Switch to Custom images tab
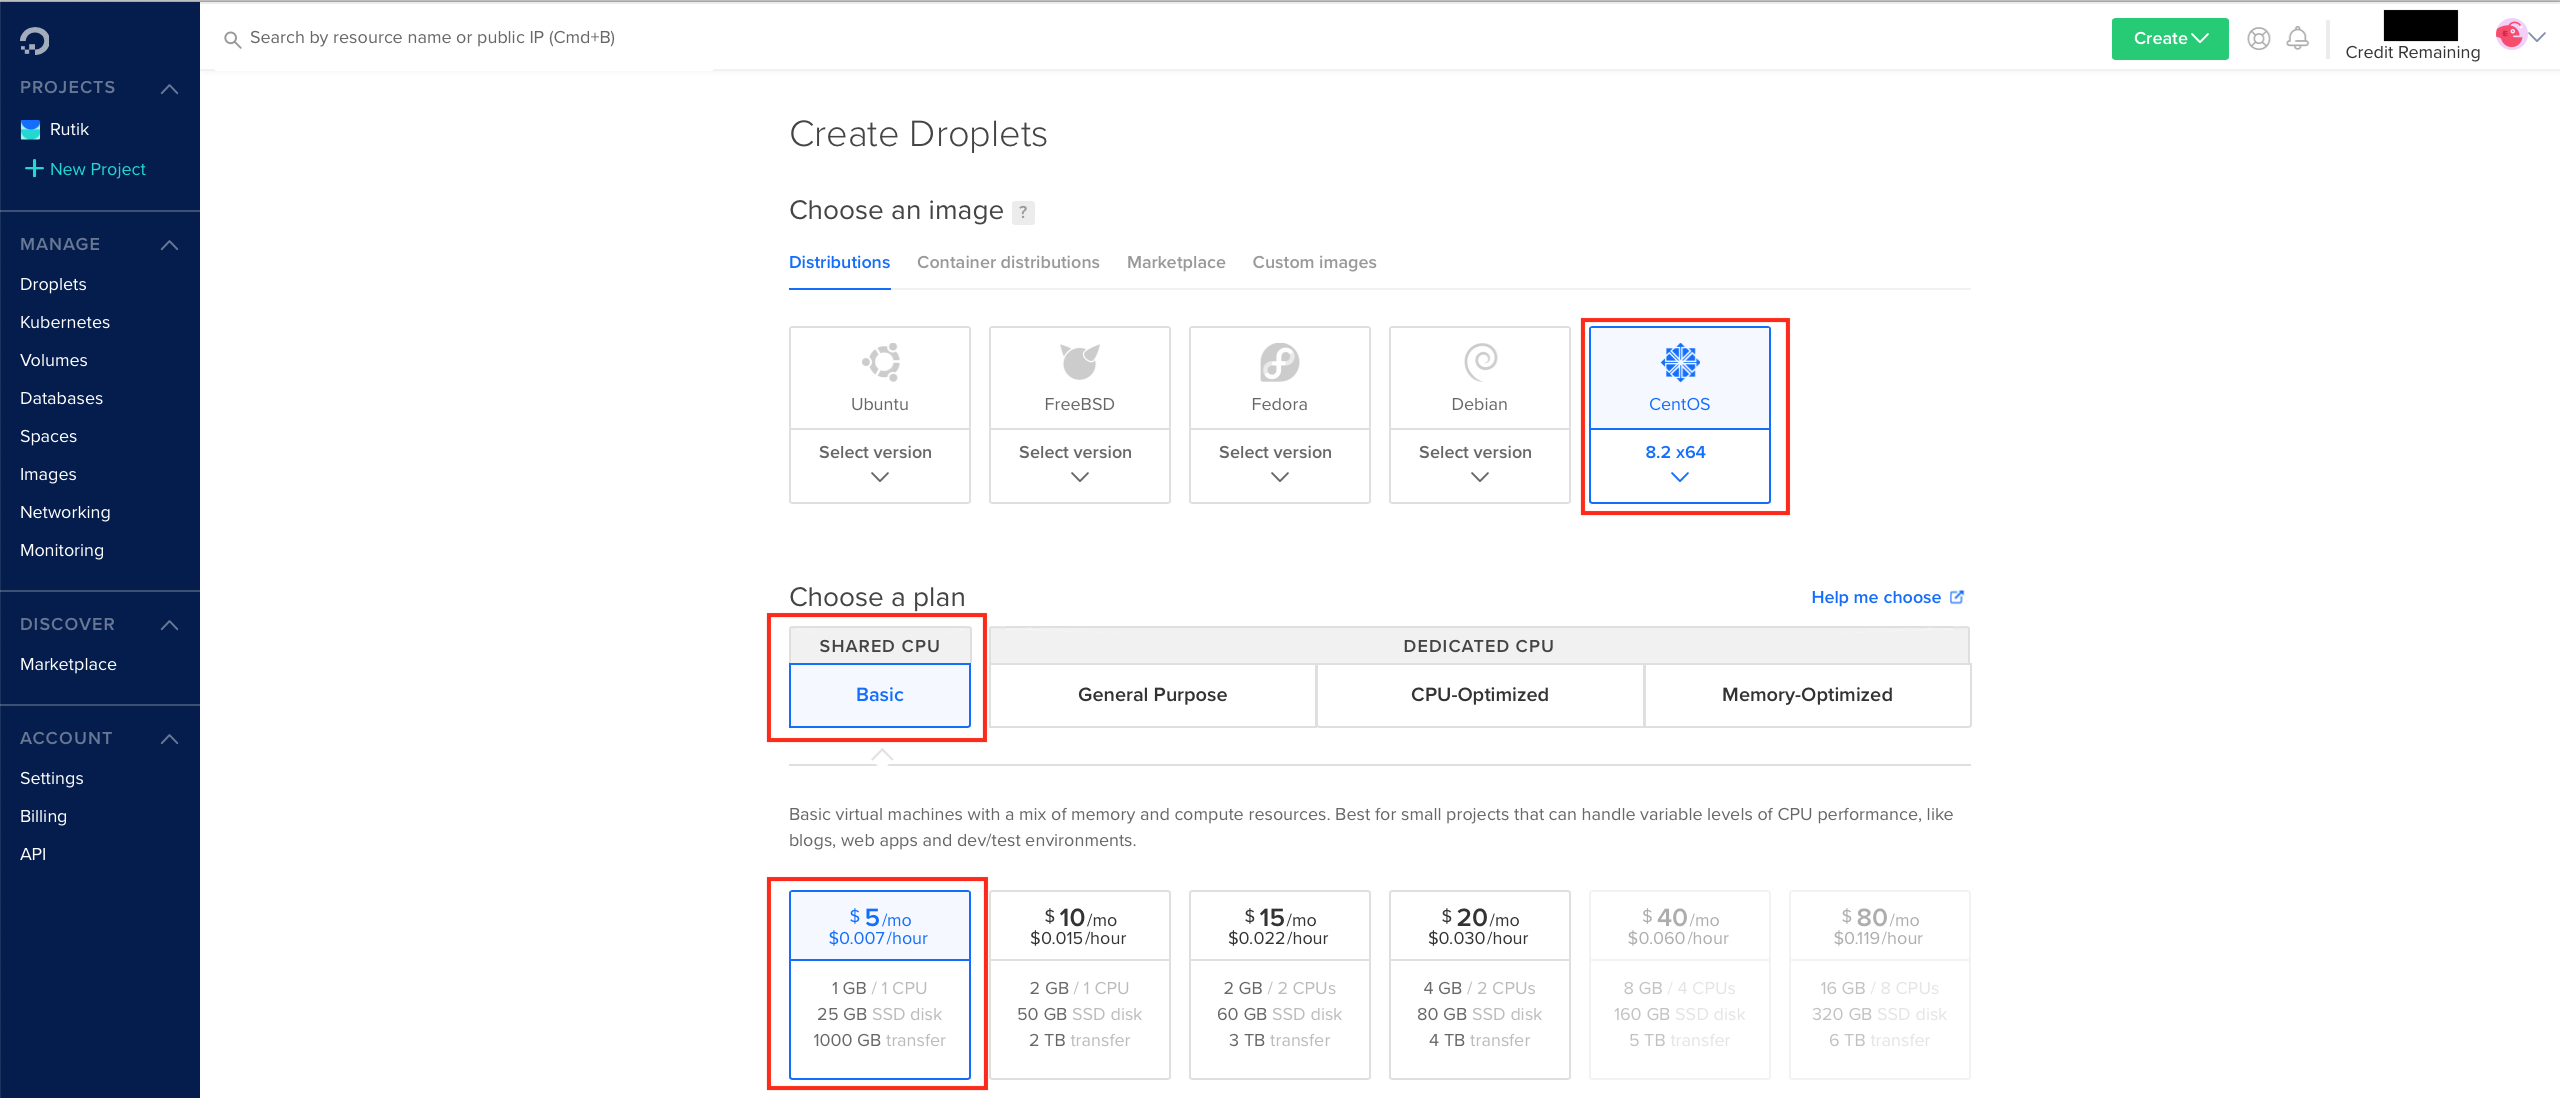The width and height of the screenshot is (2560, 1098). (x=1314, y=262)
